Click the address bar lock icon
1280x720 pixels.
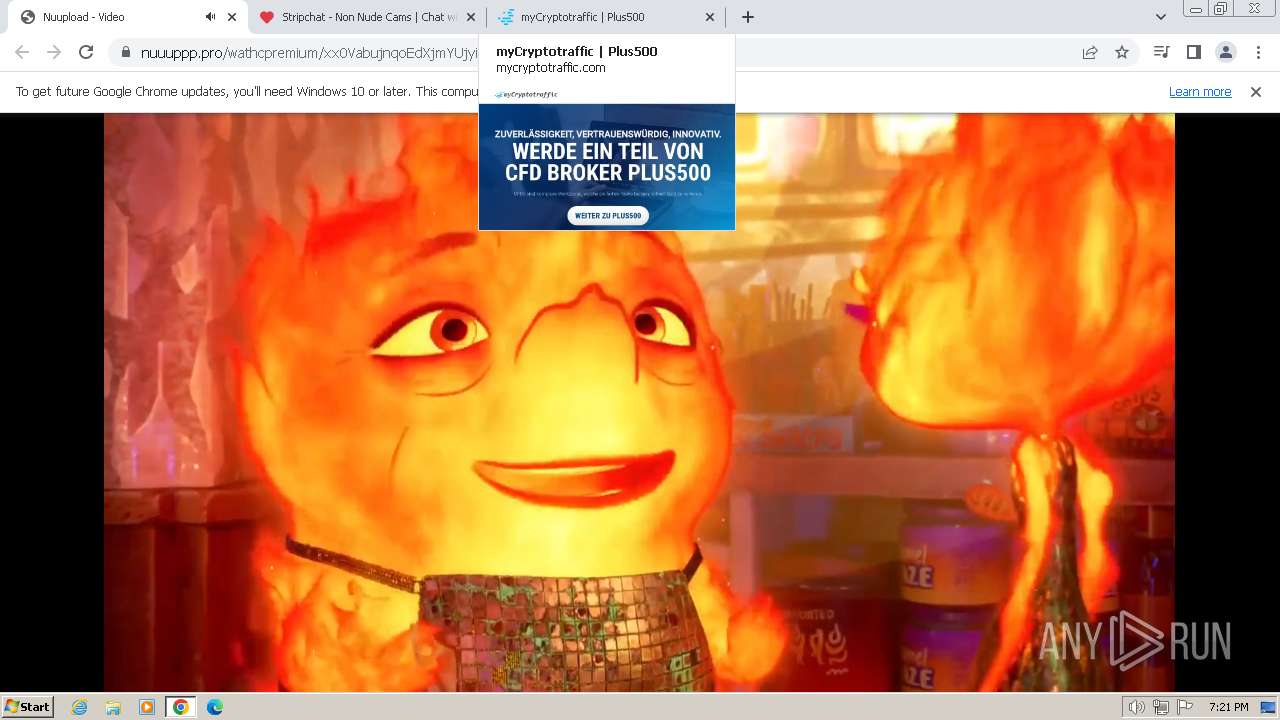click(125, 52)
